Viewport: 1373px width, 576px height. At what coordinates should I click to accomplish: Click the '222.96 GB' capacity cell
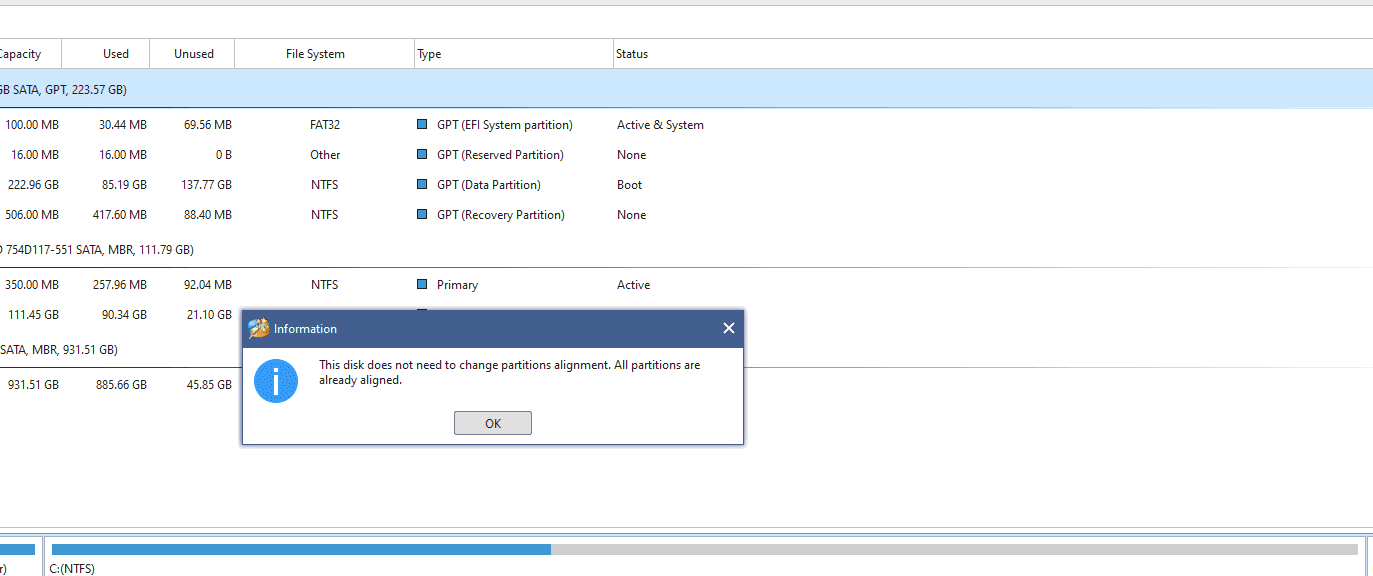coord(33,185)
